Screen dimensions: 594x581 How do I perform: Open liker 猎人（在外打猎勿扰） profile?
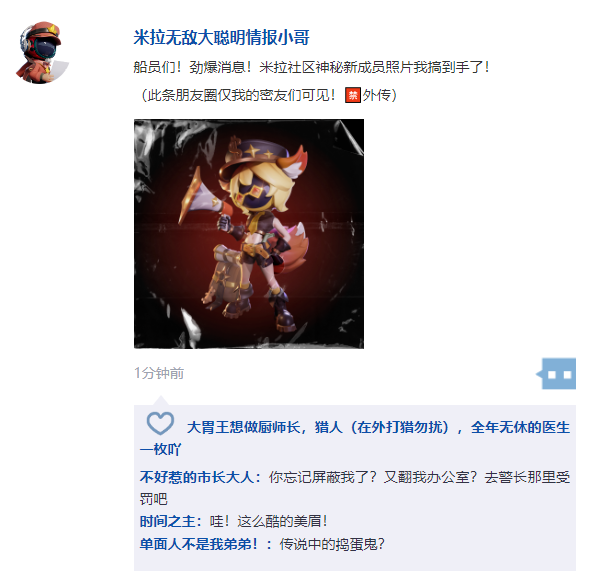382,428
